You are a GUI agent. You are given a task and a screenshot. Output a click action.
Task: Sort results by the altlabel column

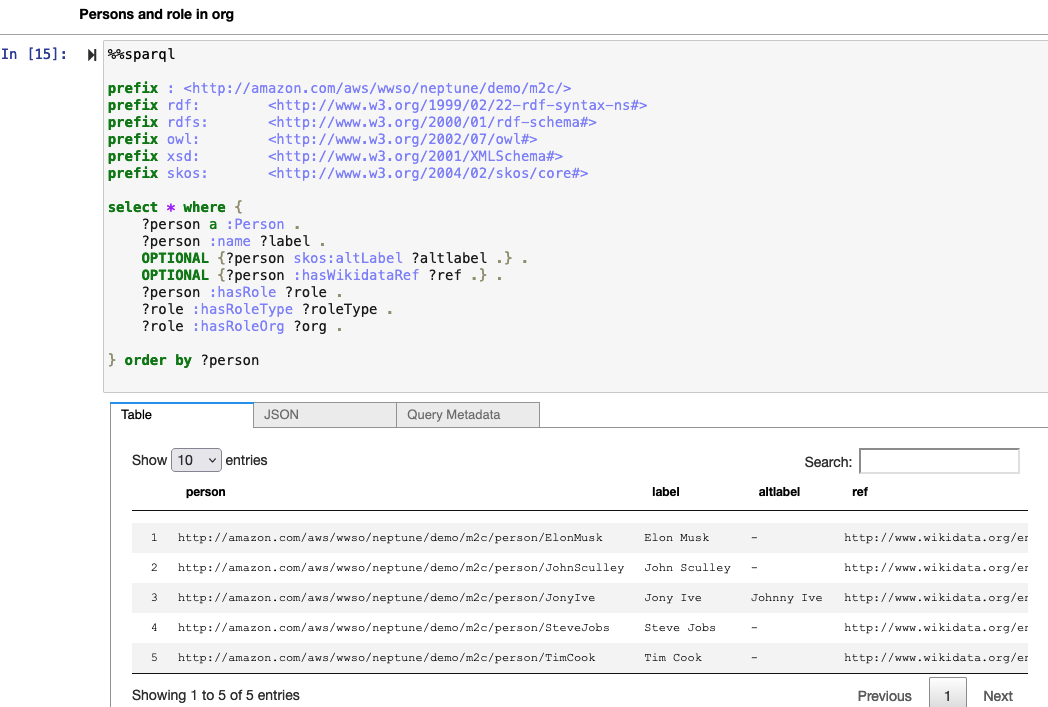coord(779,492)
